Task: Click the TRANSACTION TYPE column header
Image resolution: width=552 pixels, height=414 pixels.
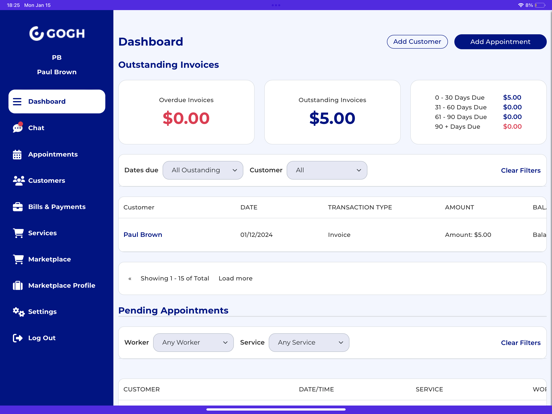Action: click(360, 207)
